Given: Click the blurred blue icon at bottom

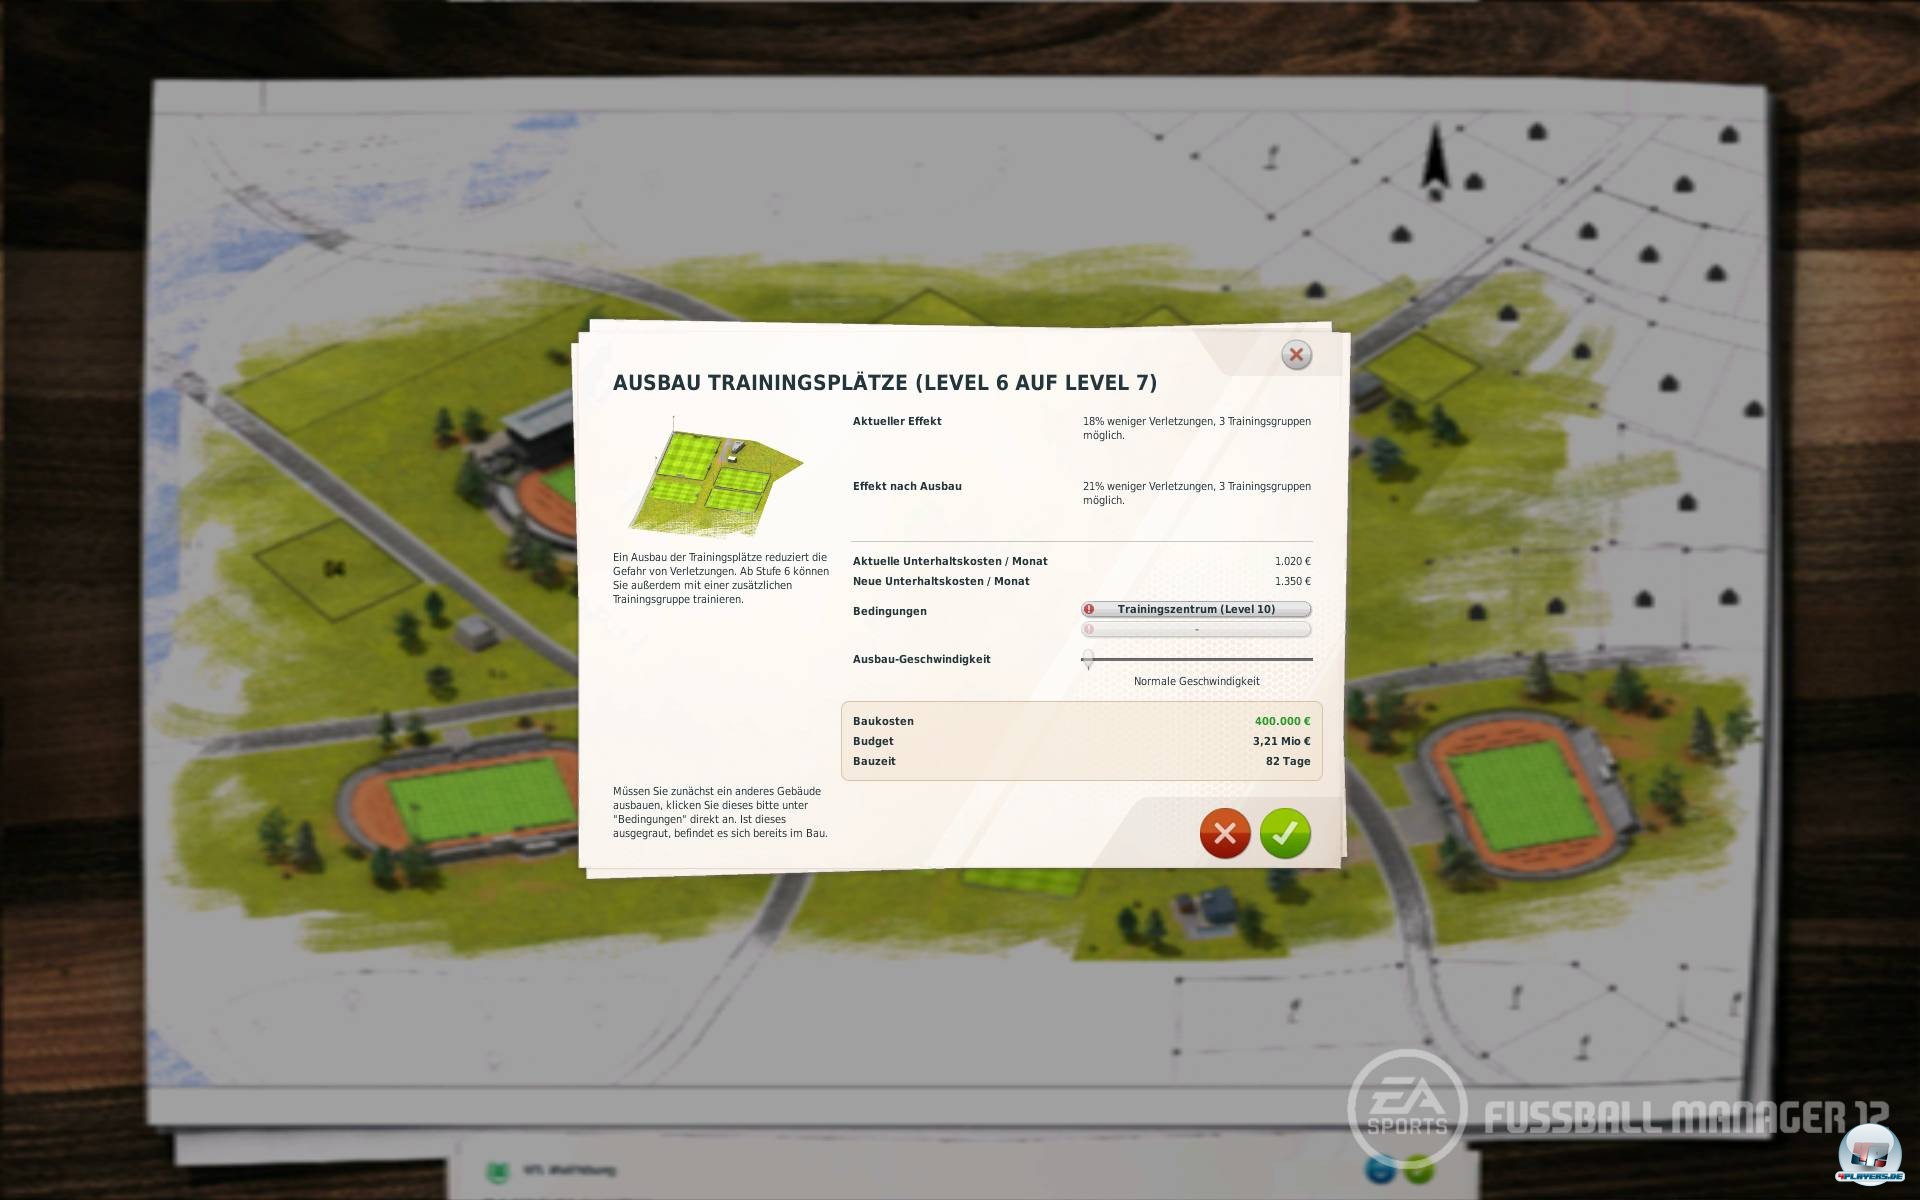Looking at the screenshot, I should [1381, 1168].
